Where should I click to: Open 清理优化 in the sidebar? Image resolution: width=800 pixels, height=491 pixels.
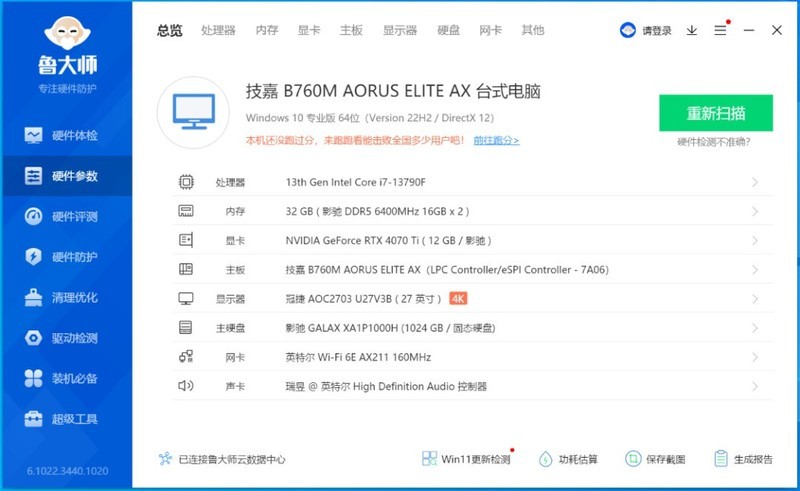(x=66, y=298)
